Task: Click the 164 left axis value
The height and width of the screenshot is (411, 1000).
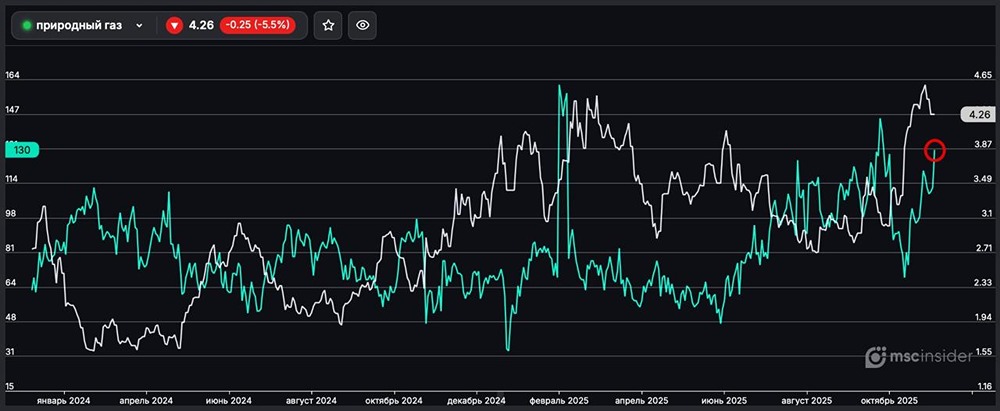Action: [x=13, y=76]
